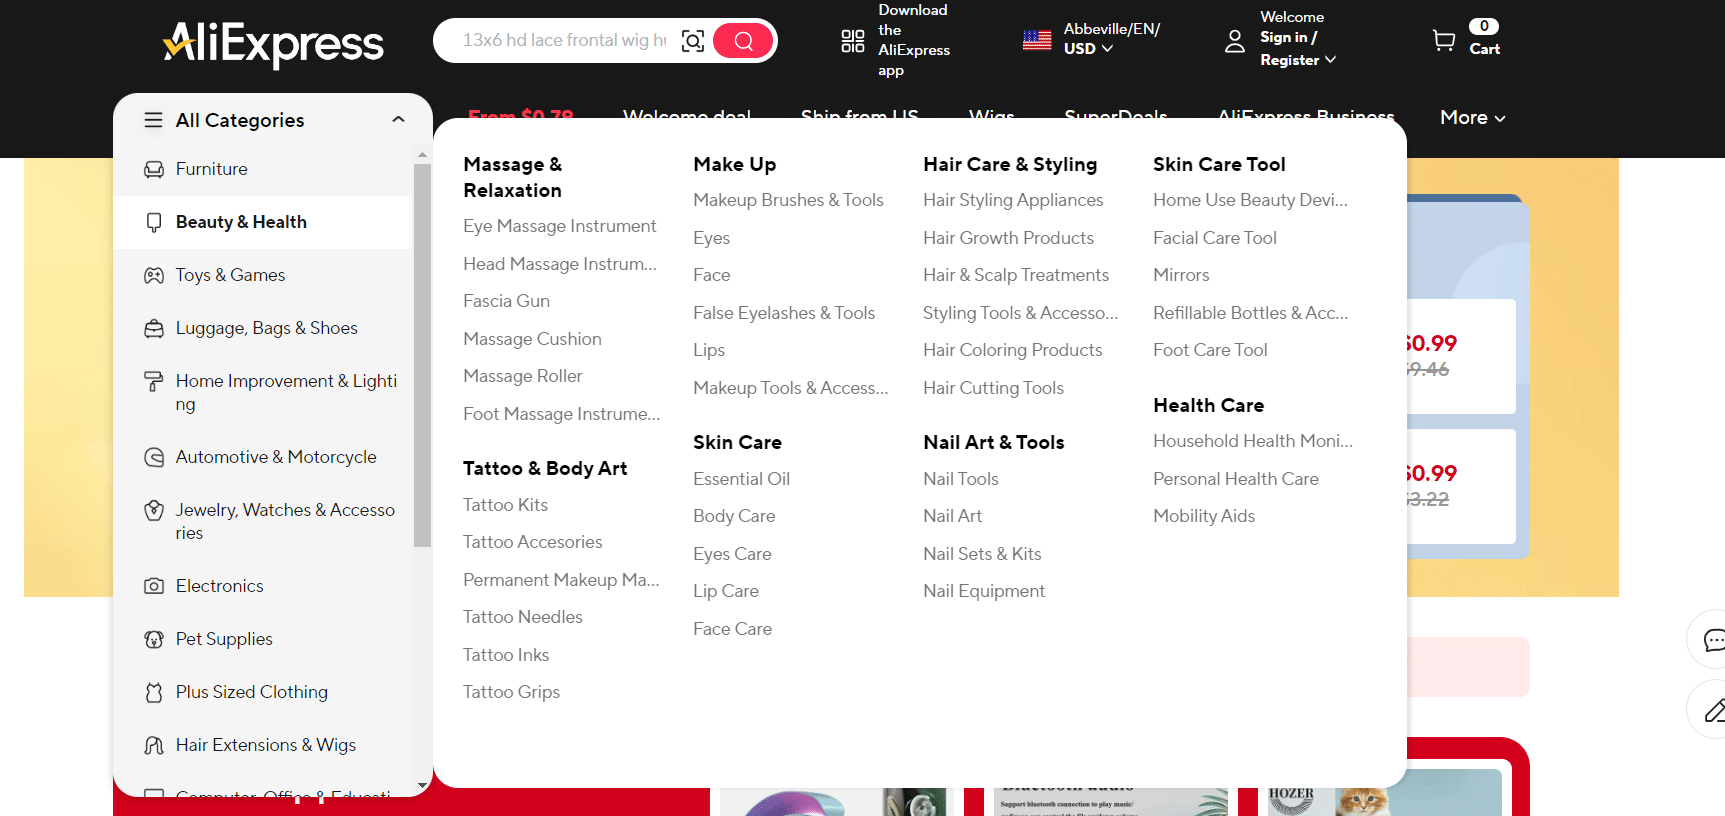
Task: Click the Beauty & Health category icon
Action: (154, 222)
